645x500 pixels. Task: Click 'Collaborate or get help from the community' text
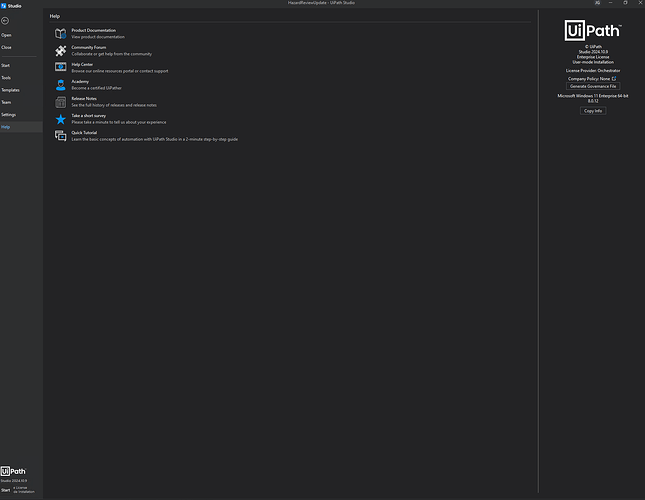click(x=111, y=54)
